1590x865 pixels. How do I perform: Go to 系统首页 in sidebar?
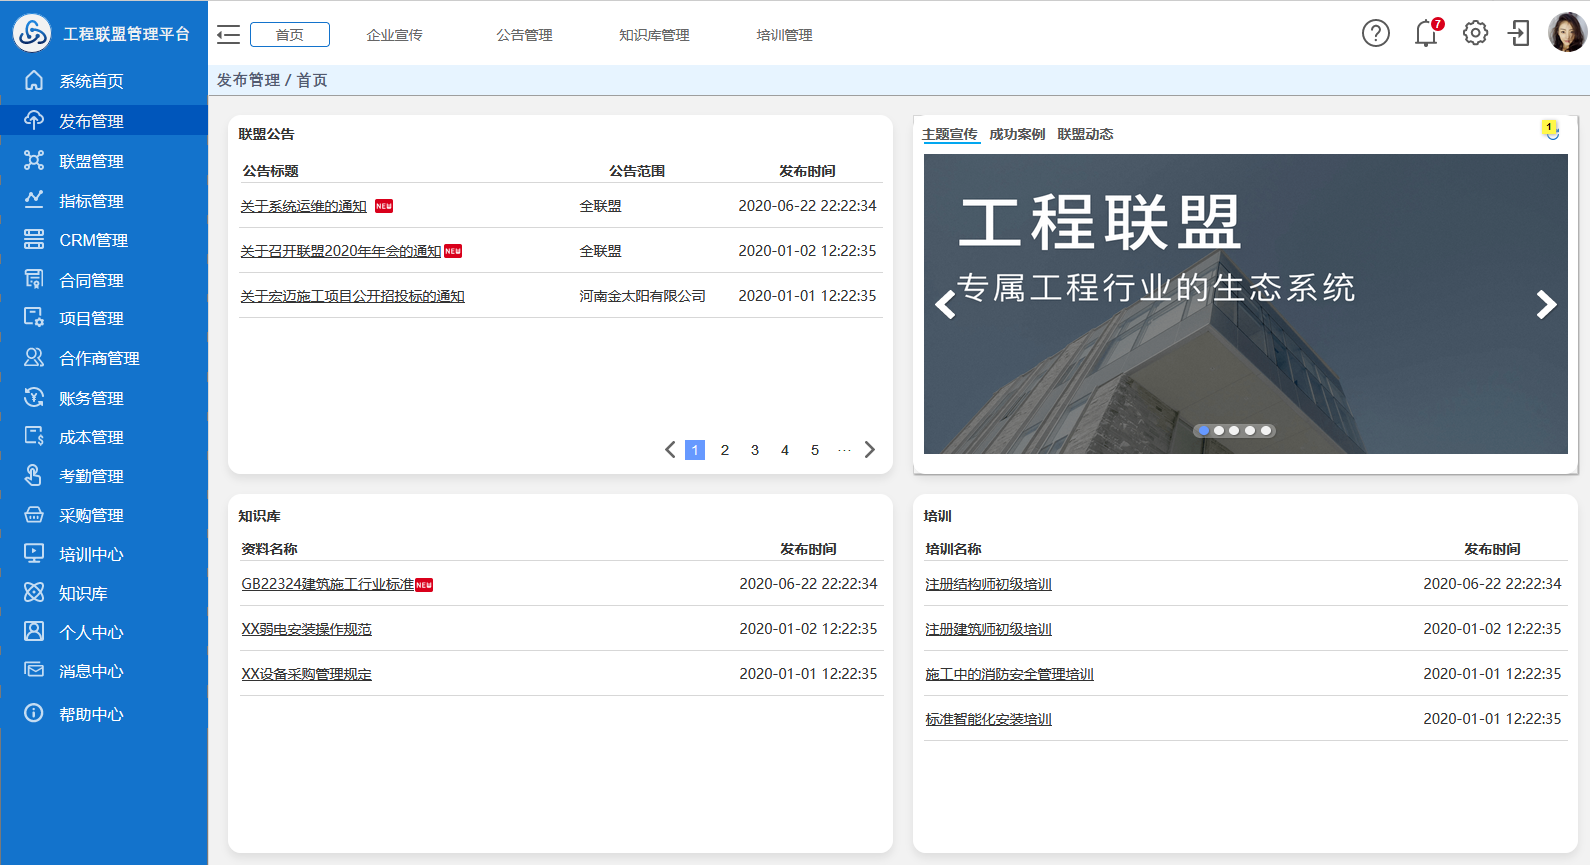pyautogui.click(x=91, y=81)
